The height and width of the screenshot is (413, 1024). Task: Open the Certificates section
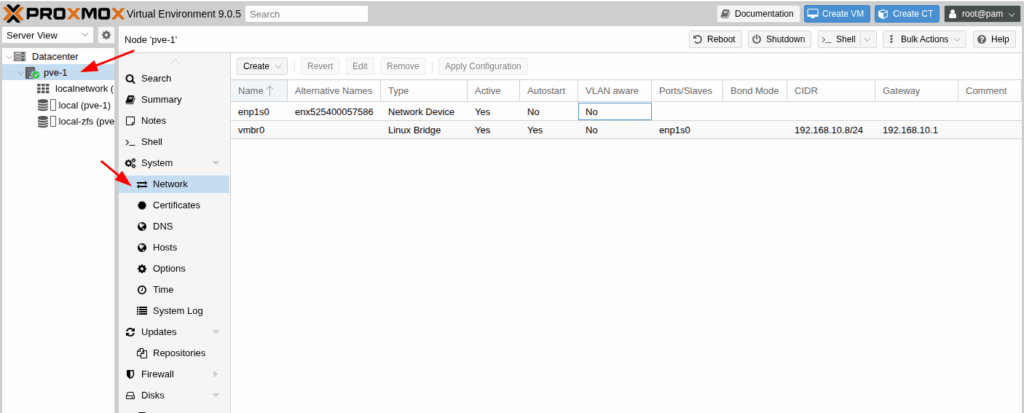pyautogui.click(x=174, y=205)
